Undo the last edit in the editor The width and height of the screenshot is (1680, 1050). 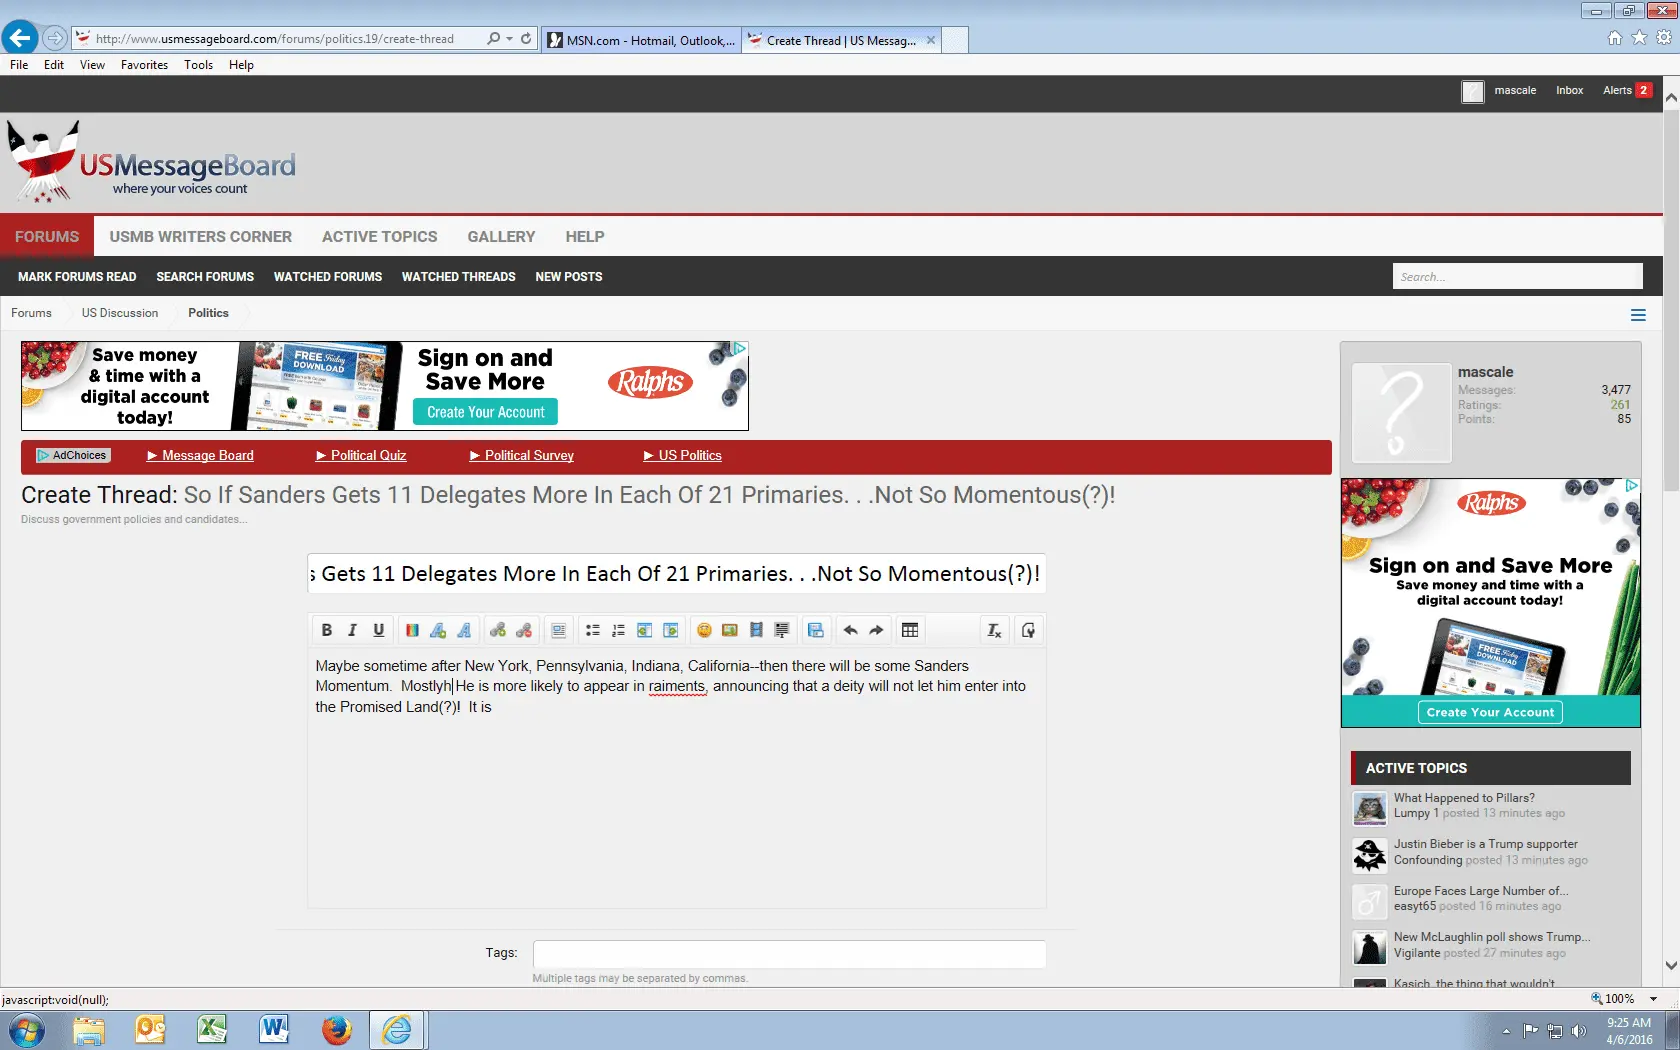pyautogui.click(x=850, y=630)
